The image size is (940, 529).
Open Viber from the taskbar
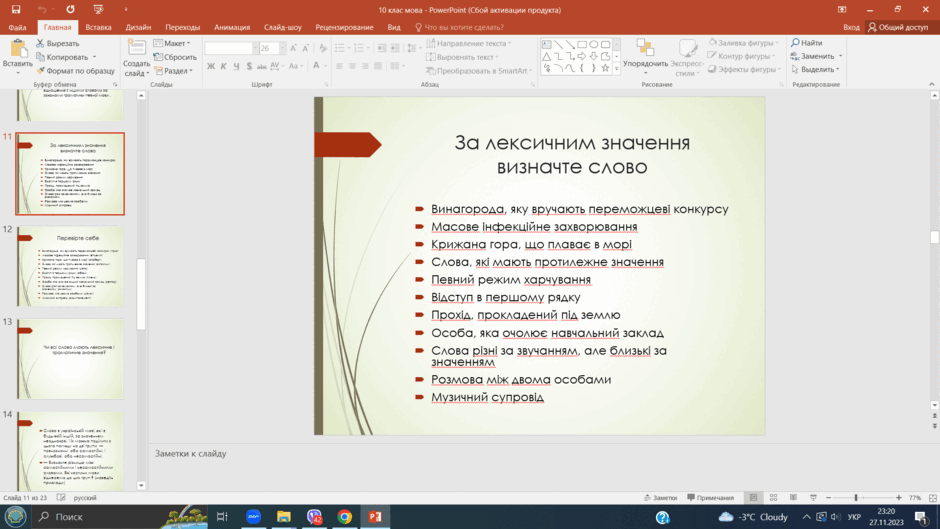click(x=314, y=516)
